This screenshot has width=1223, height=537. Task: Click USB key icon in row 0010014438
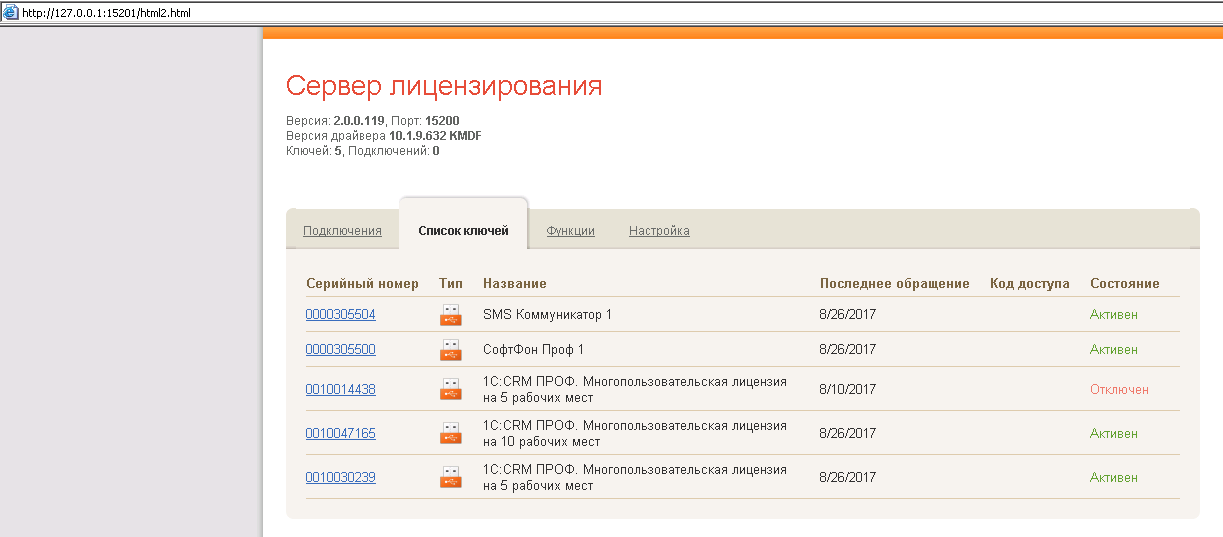pos(451,390)
